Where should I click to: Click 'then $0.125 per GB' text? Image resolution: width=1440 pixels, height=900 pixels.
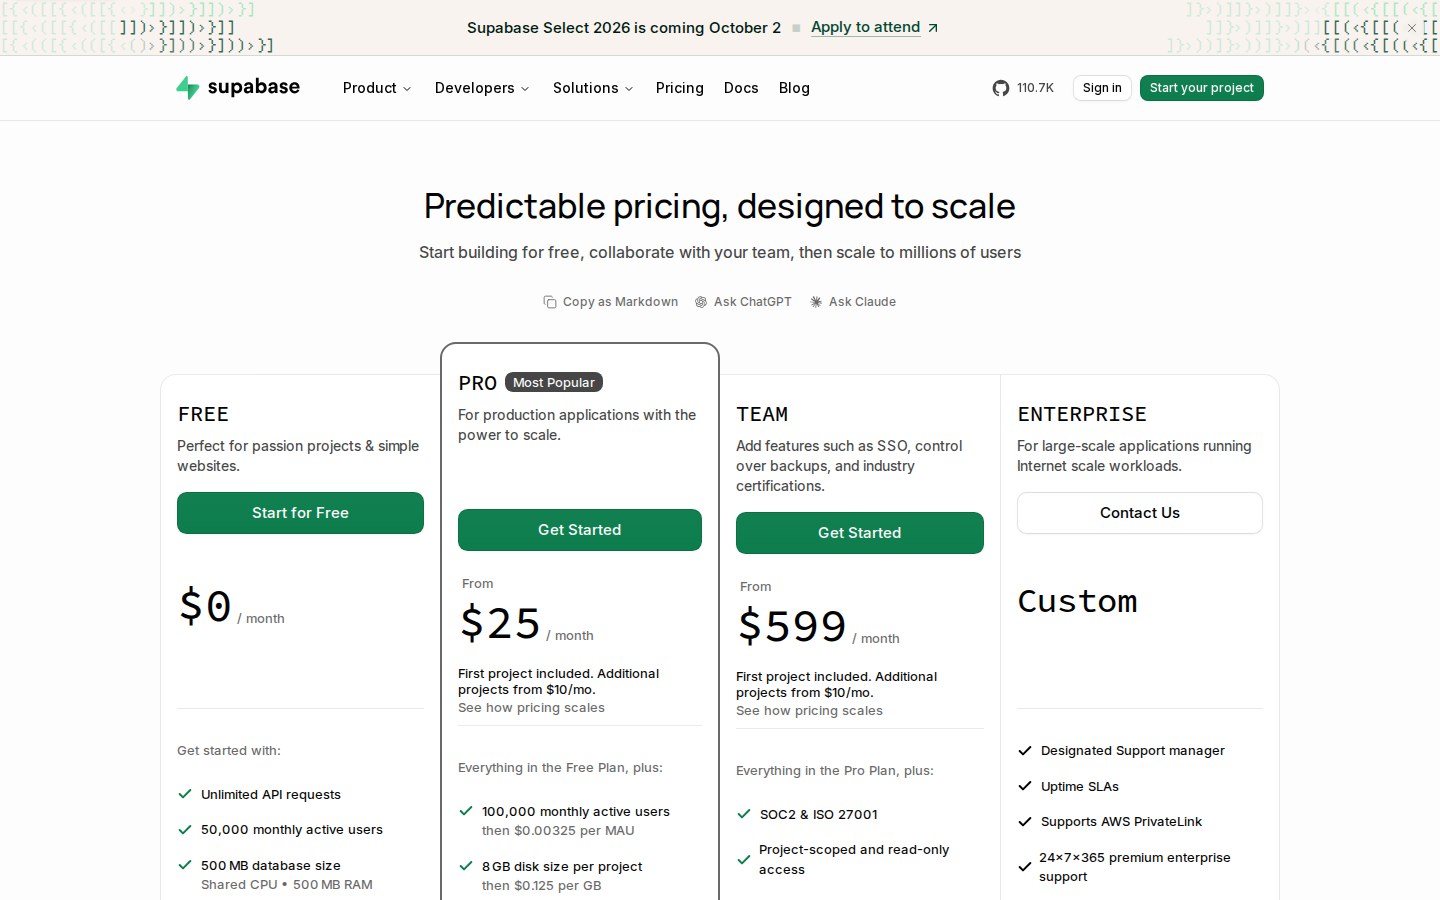pos(541,886)
